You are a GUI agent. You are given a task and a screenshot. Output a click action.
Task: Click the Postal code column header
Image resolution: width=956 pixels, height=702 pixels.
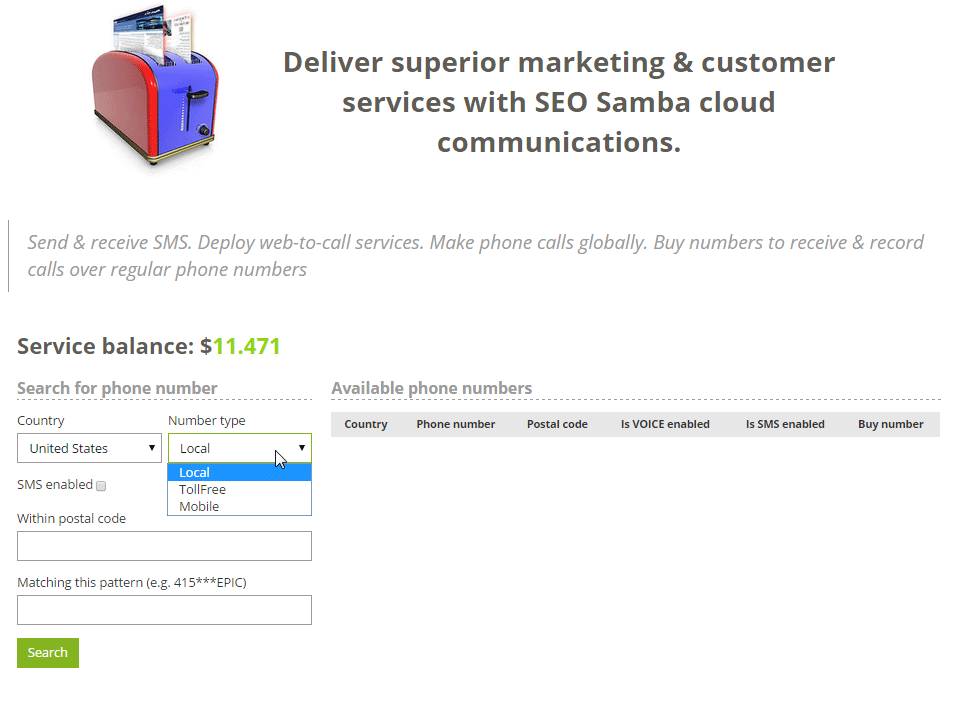tap(557, 424)
